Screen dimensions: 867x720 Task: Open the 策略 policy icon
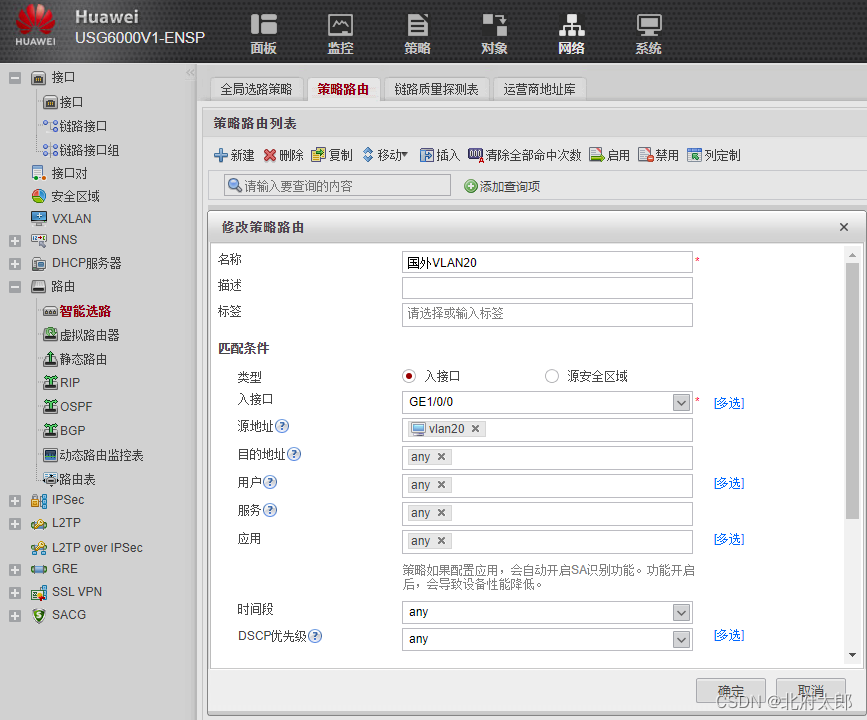tap(417, 34)
